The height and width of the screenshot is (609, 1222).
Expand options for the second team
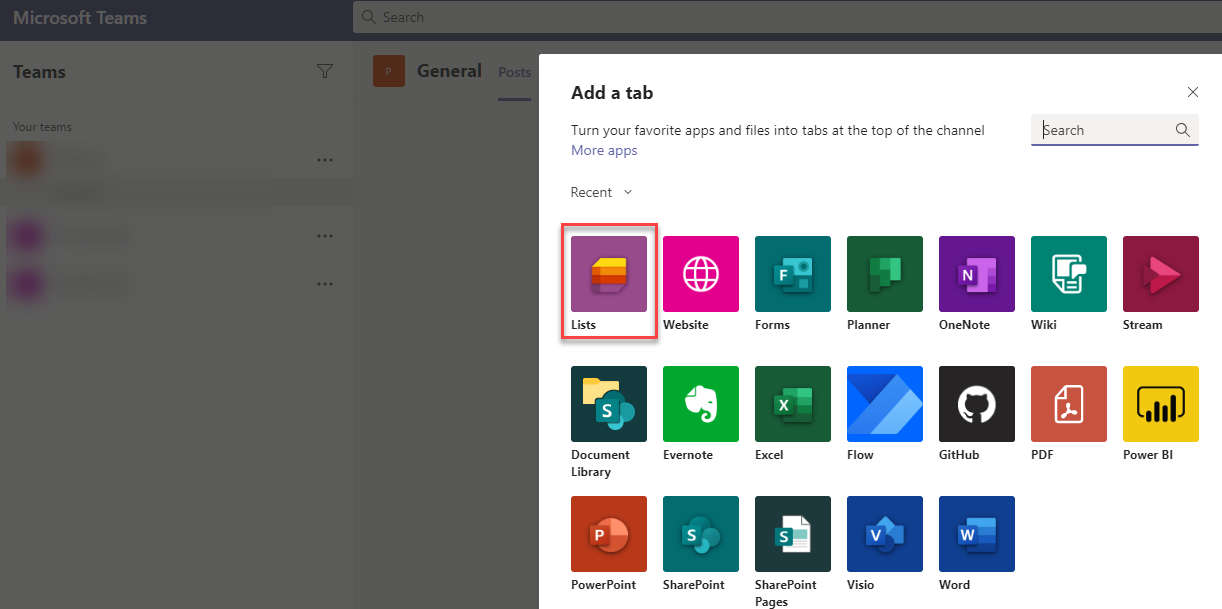tap(324, 235)
